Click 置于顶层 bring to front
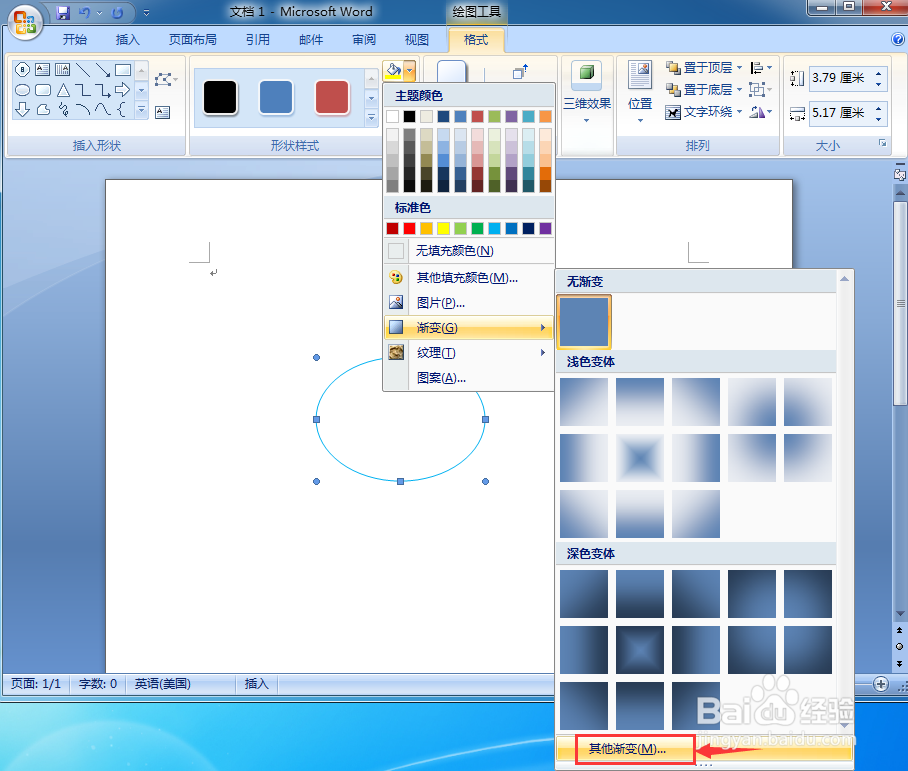908x771 pixels. pos(699,68)
